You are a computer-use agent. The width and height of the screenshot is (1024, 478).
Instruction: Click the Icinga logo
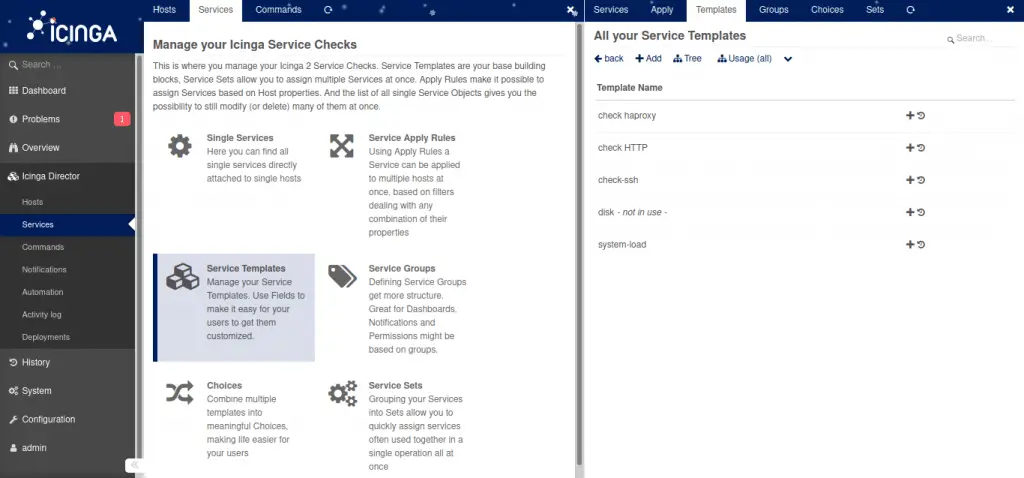point(72,27)
